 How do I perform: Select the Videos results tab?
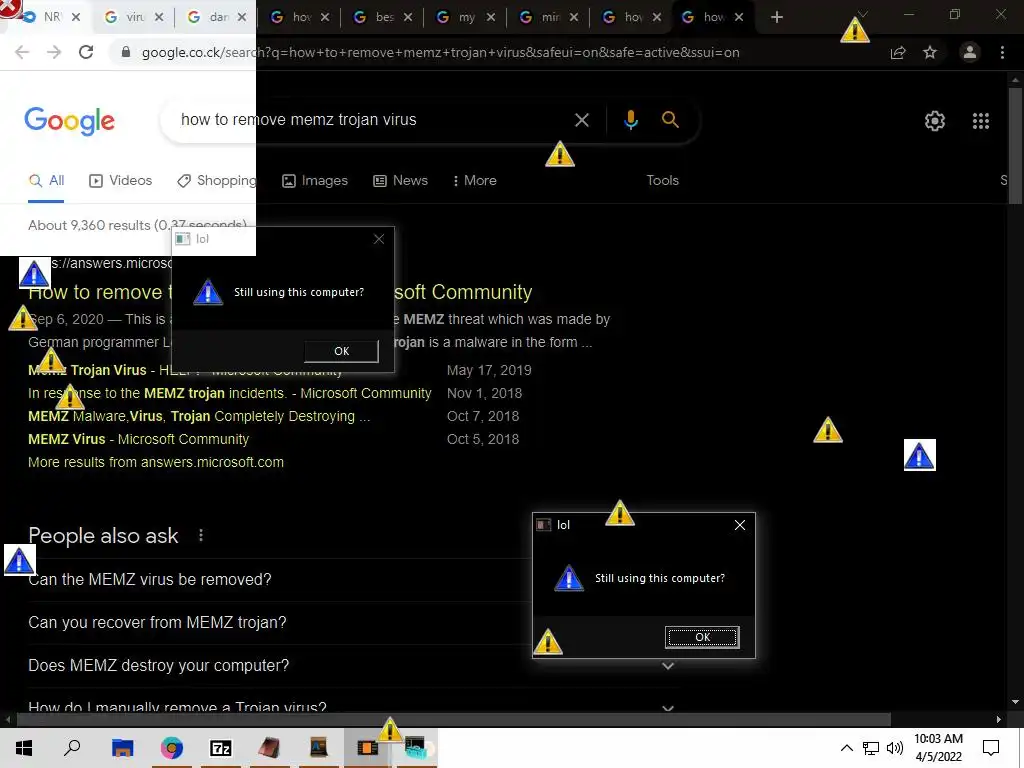tap(121, 180)
